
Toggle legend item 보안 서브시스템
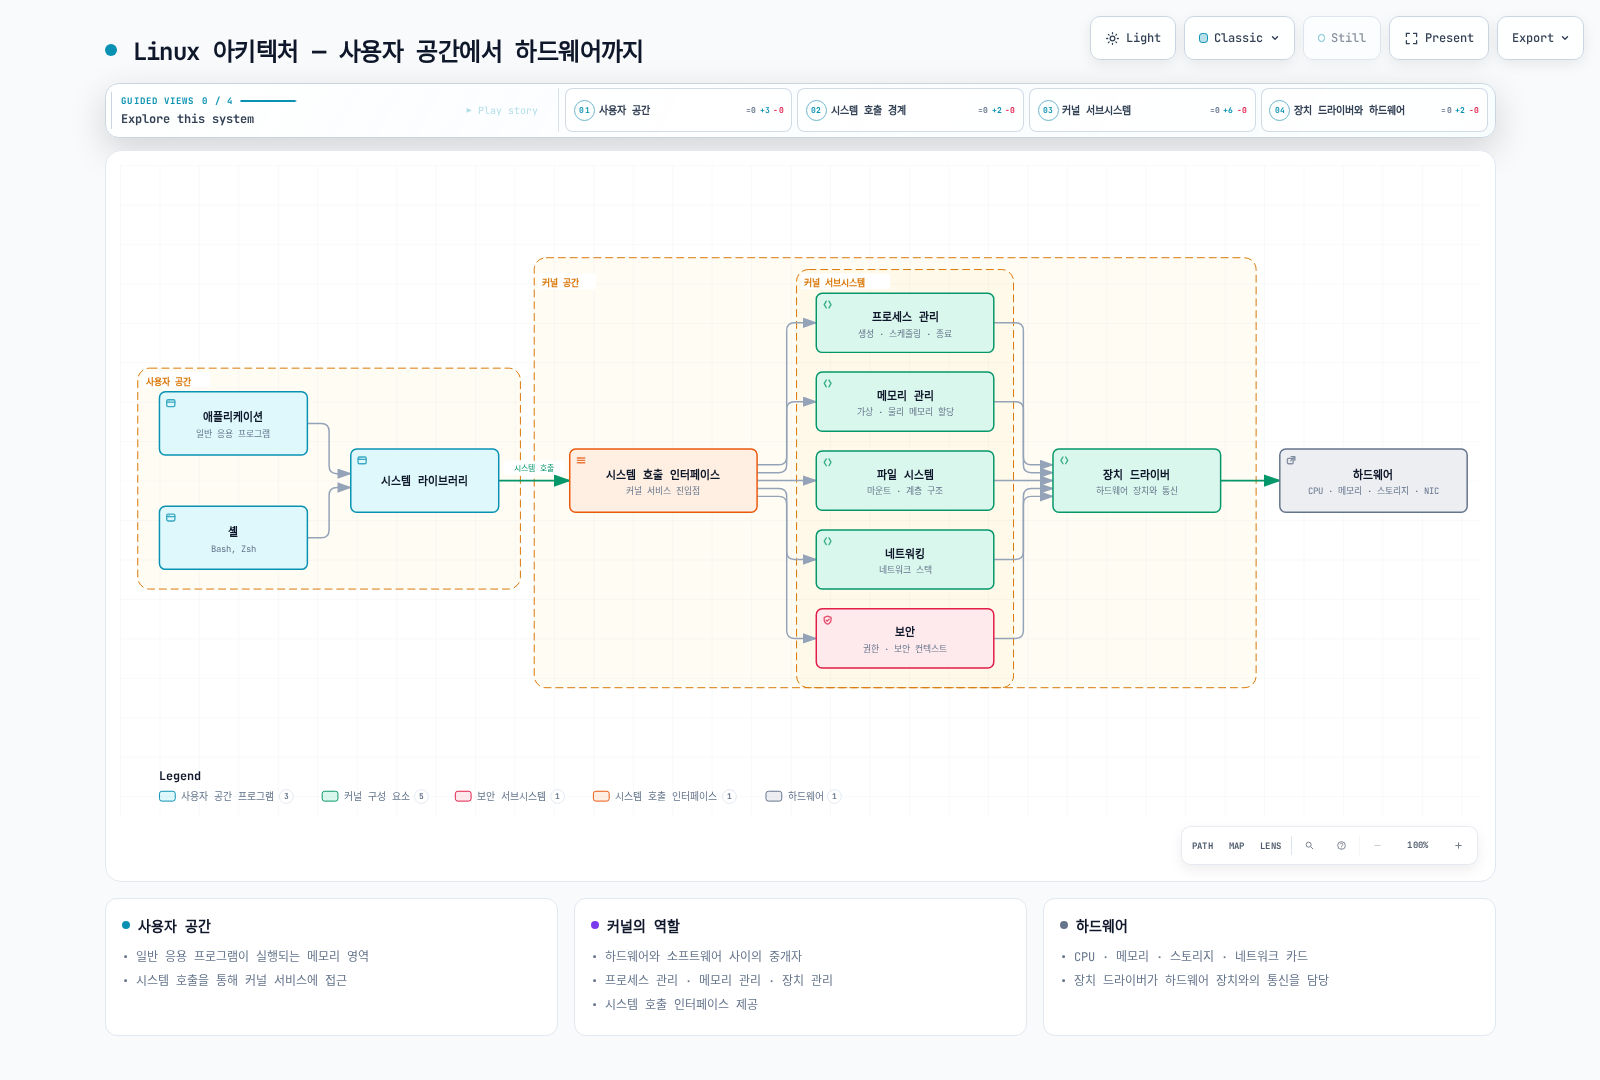point(510,796)
